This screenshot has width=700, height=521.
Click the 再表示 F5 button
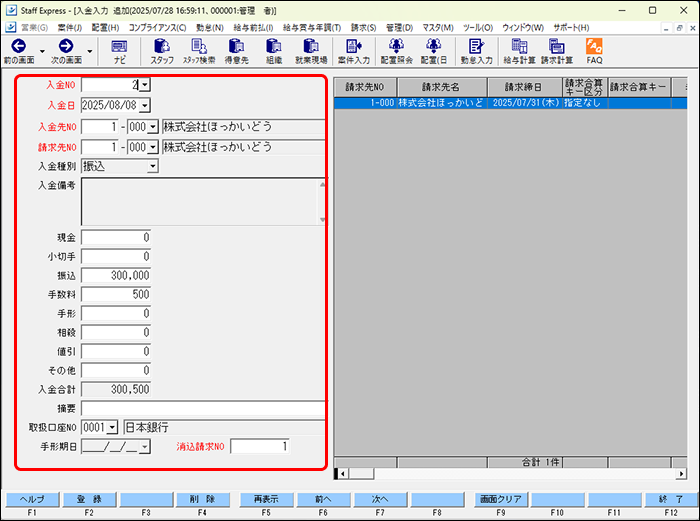pos(266,499)
